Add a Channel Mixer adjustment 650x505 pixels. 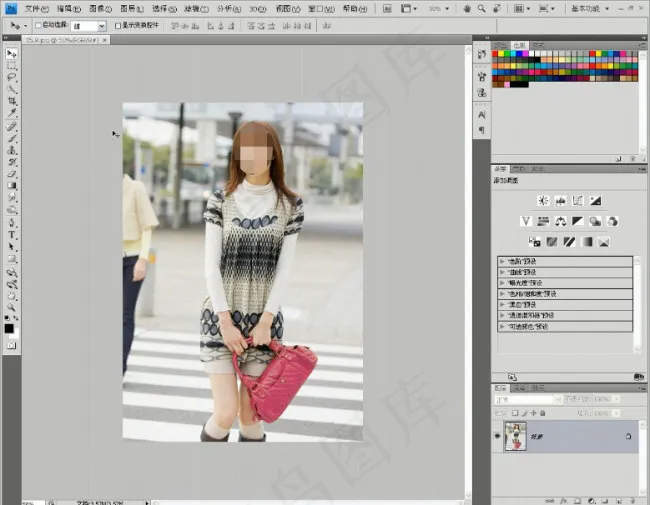(613, 221)
